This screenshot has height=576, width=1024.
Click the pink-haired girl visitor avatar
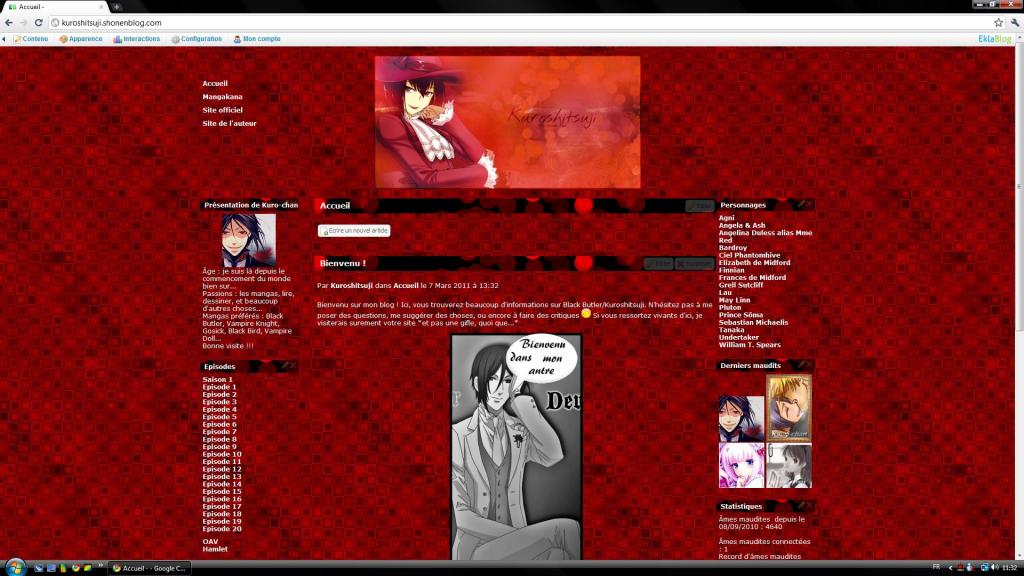pyautogui.click(x=741, y=466)
